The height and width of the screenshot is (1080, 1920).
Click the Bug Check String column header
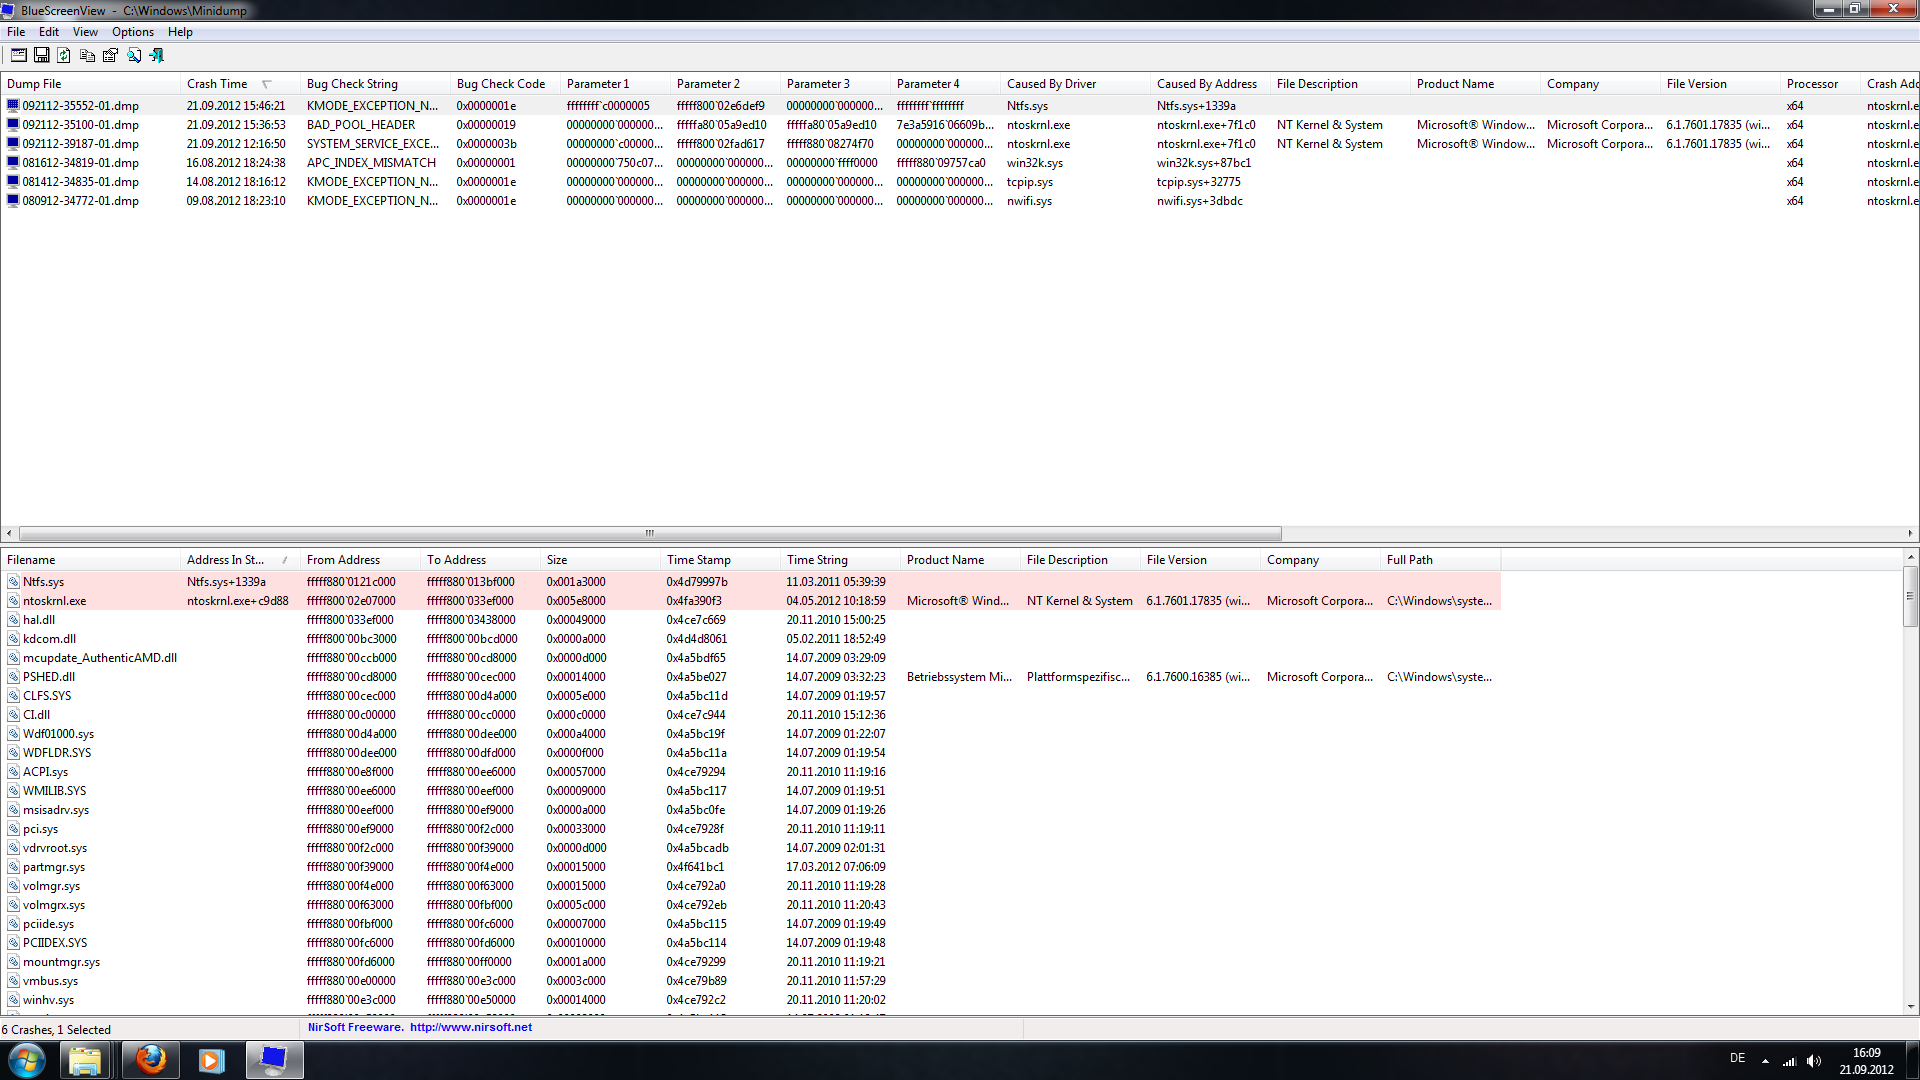click(352, 84)
